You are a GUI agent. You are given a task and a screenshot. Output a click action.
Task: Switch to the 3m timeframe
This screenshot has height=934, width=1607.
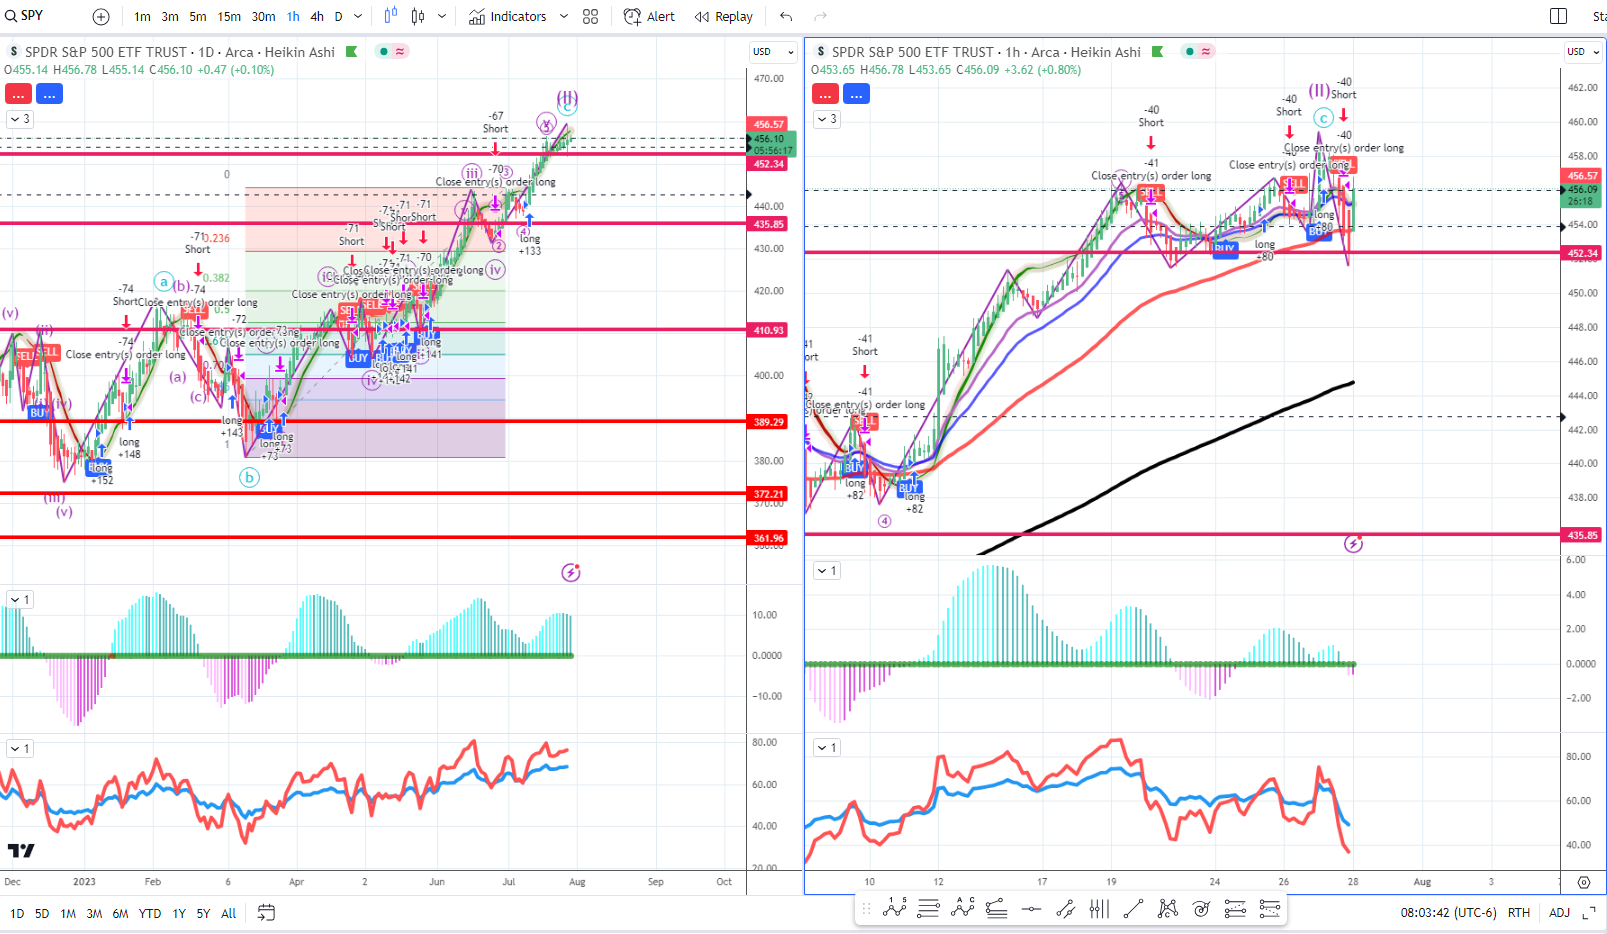(x=171, y=16)
